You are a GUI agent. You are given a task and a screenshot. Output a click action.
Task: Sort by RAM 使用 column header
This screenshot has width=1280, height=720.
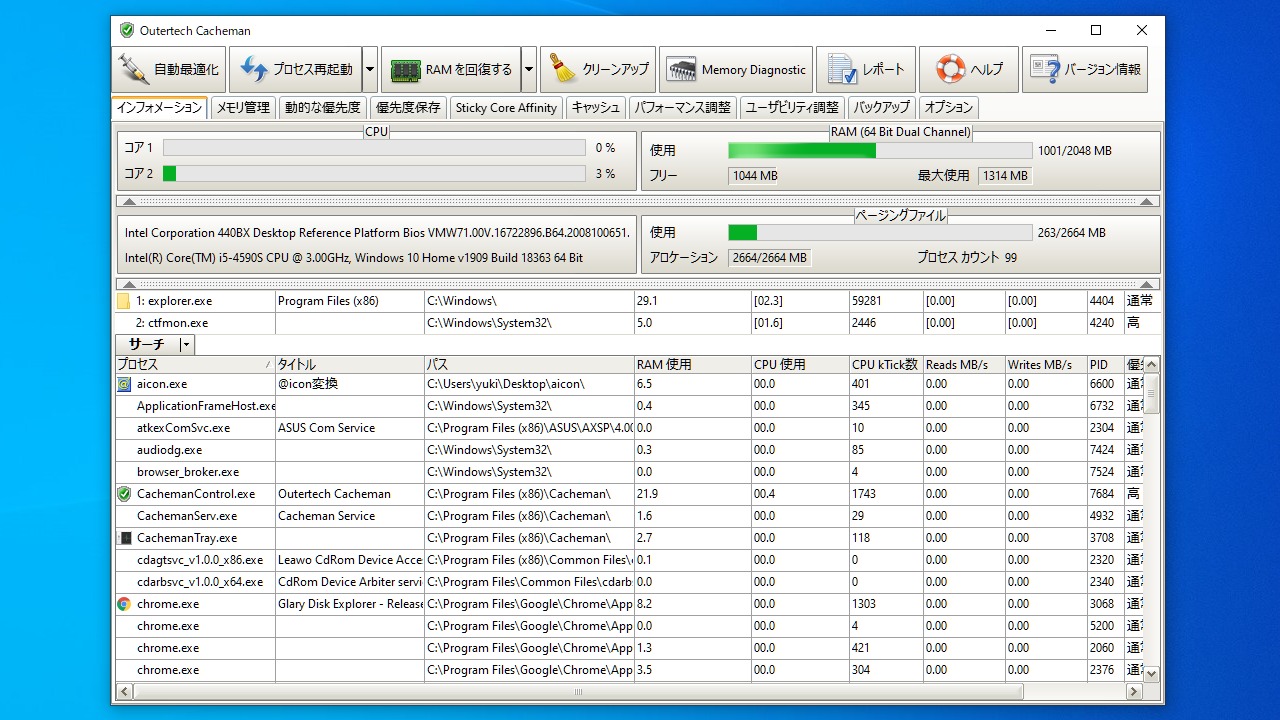pos(692,365)
